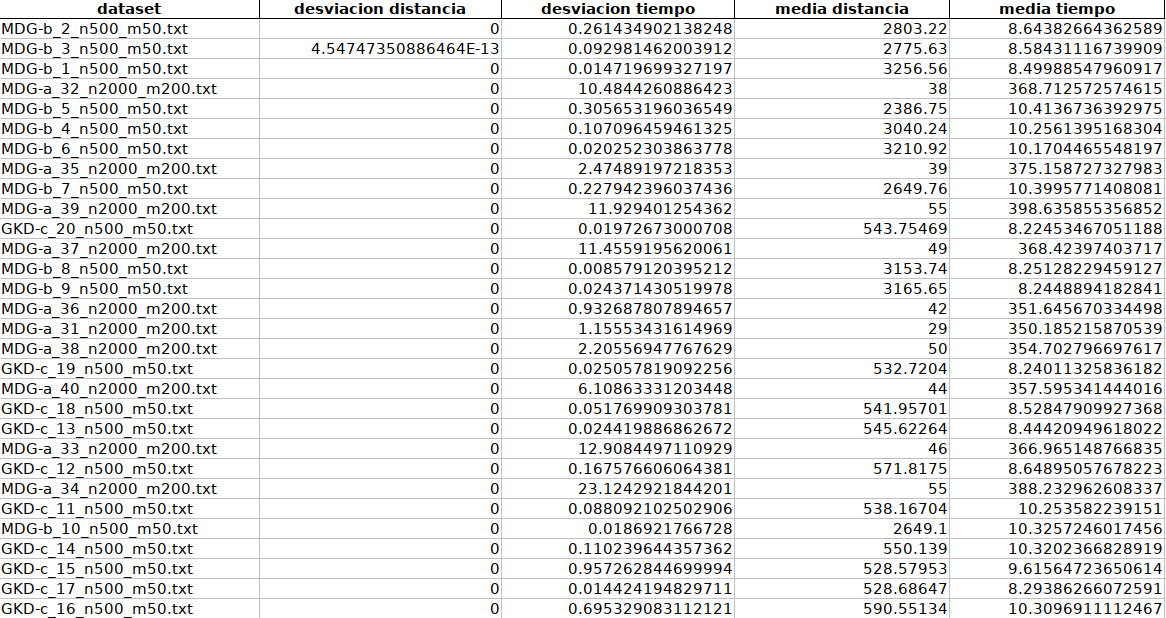Select media distancia value 2775.63
The height and width of the screenshot is (618, 1166).
coord(915,49)
